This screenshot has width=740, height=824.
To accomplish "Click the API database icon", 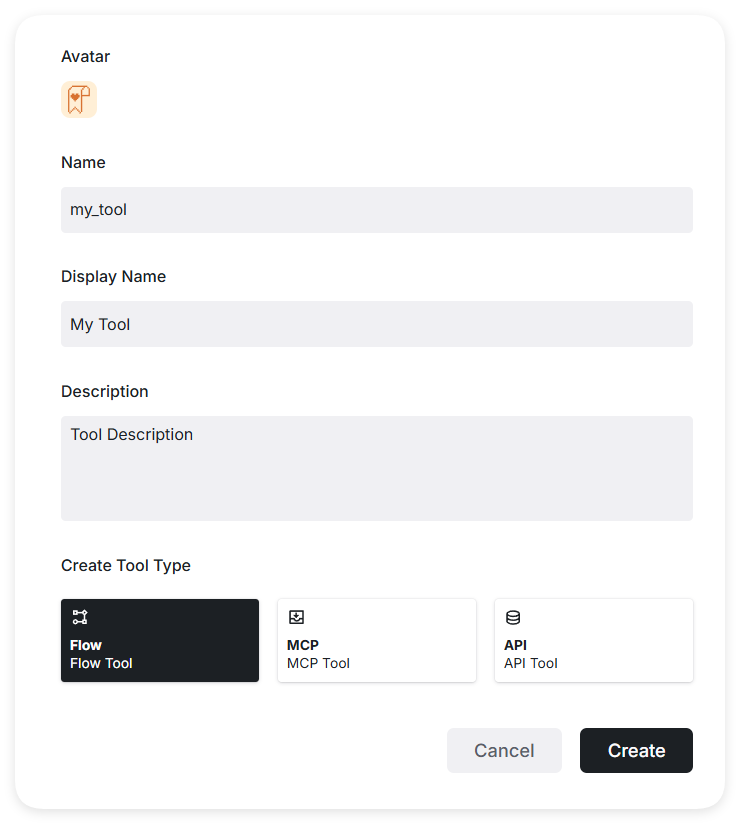I will [513, 617].
